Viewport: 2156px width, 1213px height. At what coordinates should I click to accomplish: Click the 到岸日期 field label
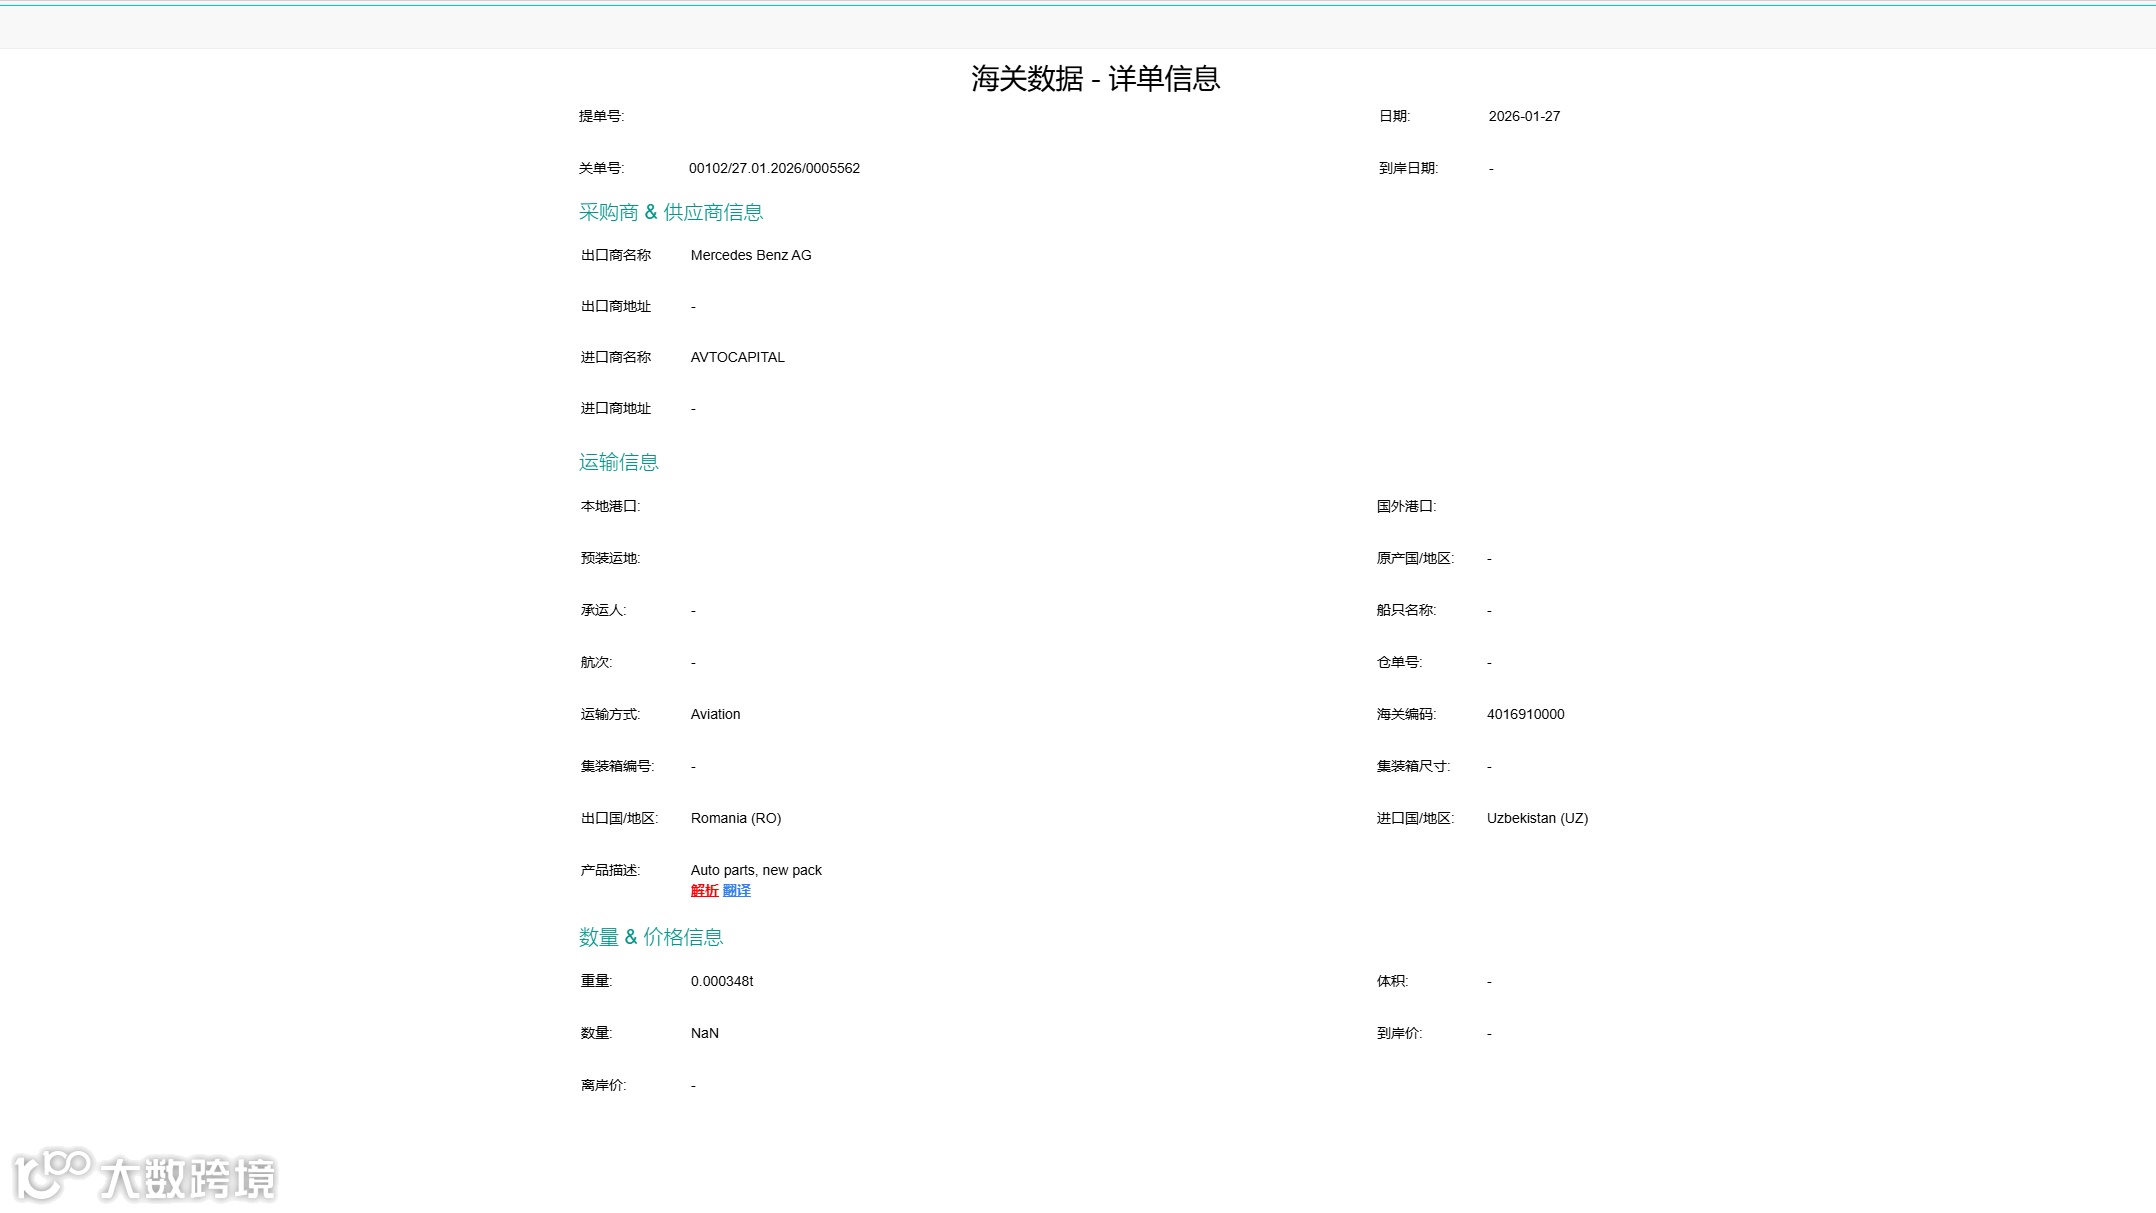point(1407,168)
